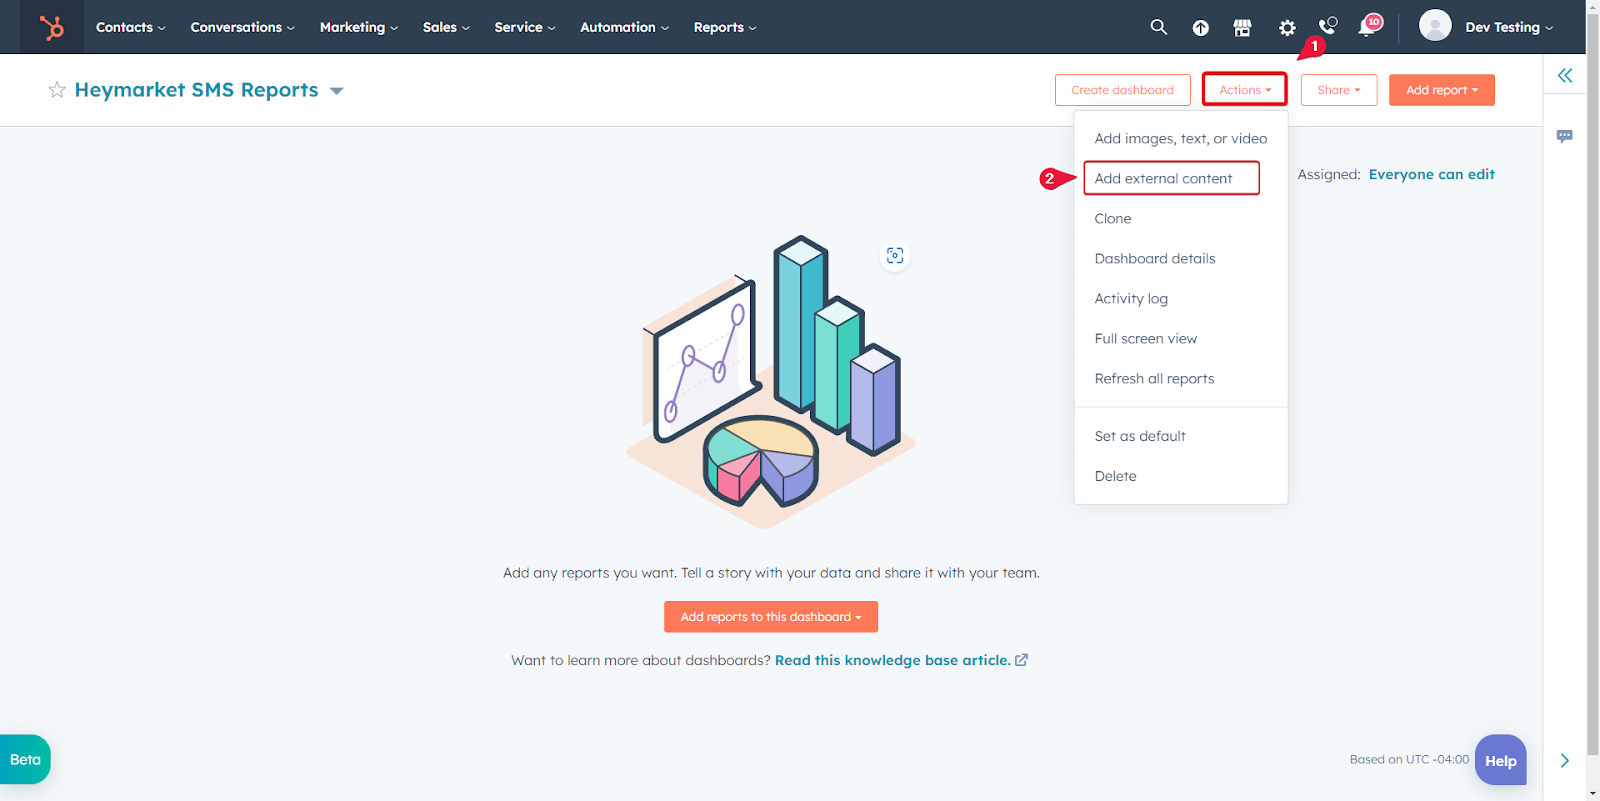Screen dimensions: 1600x801
Task: Open the search magnifier icon
Action: 1159,27
